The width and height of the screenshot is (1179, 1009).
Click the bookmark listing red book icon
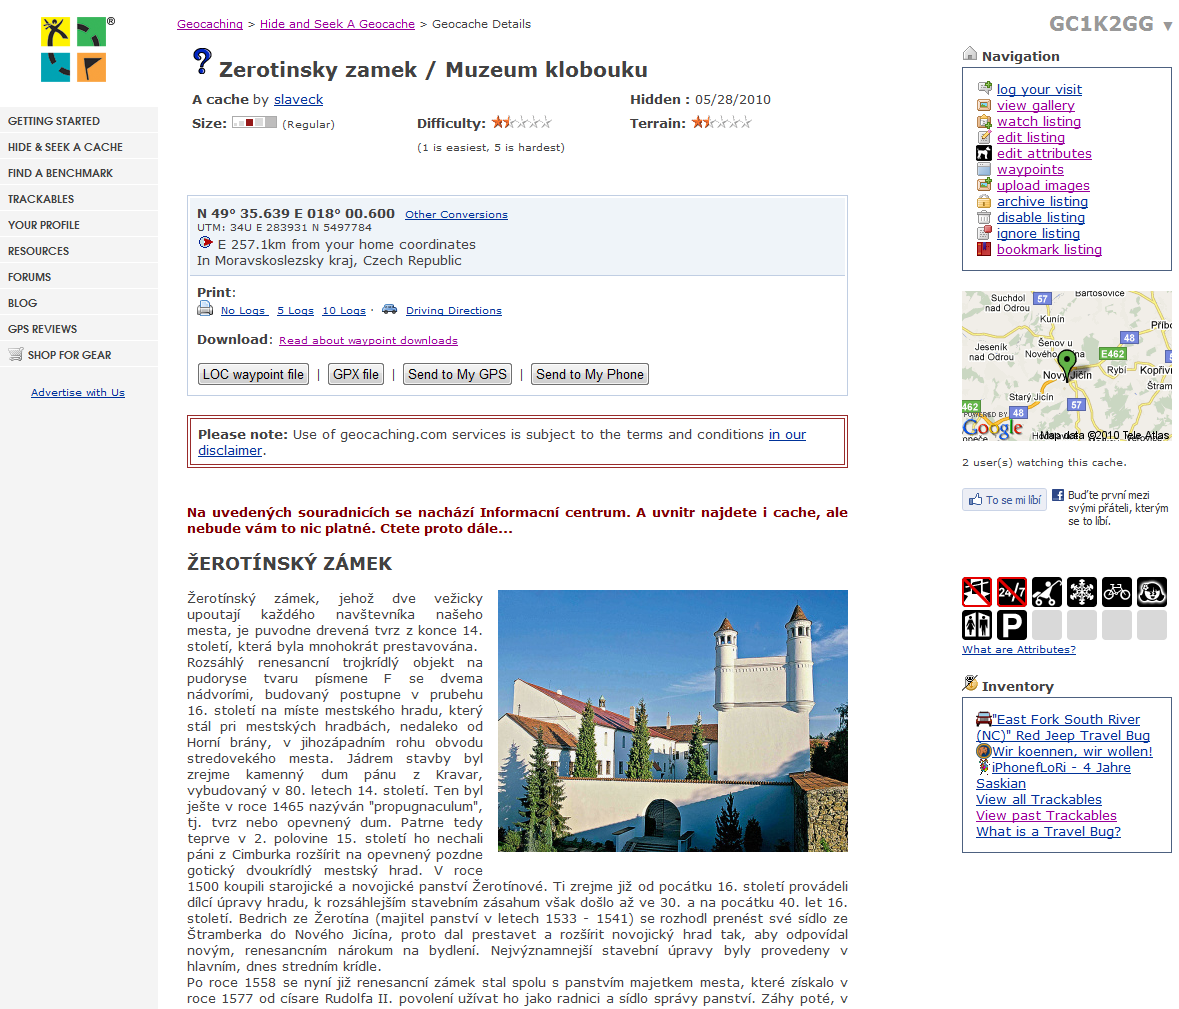pos(984,249)
